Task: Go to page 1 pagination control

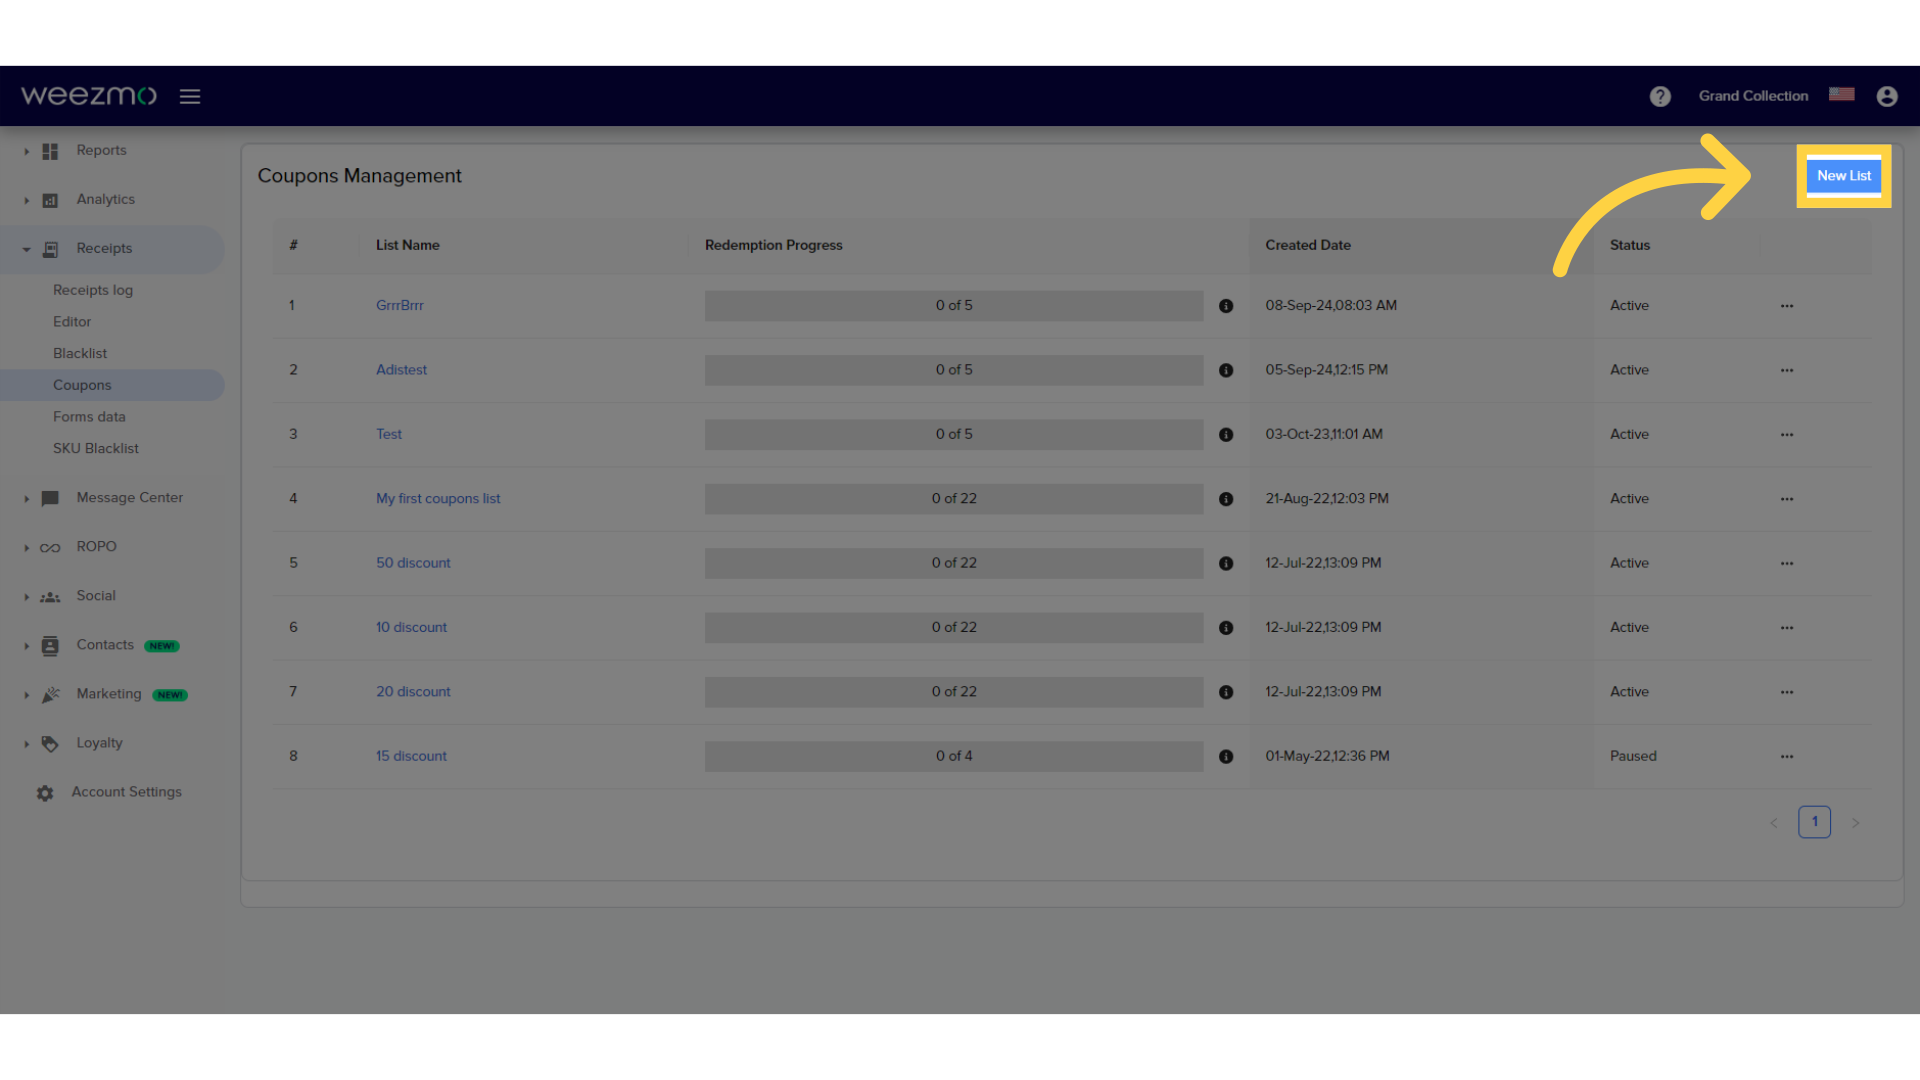Action: click(1815, 822)
